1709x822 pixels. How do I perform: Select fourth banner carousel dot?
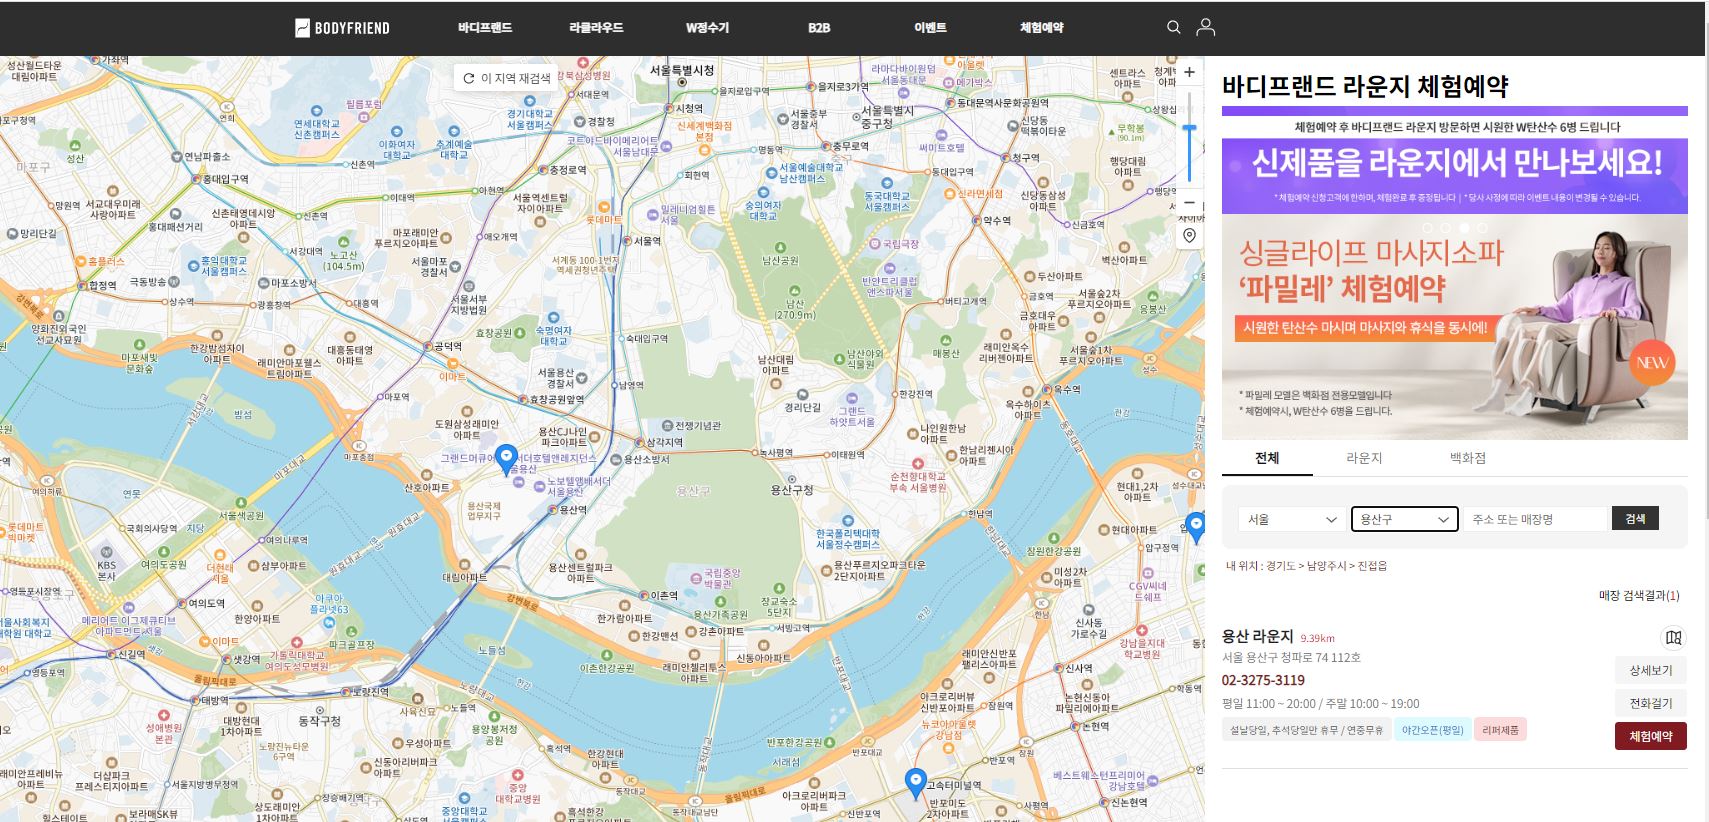(x=1482, y=228)
